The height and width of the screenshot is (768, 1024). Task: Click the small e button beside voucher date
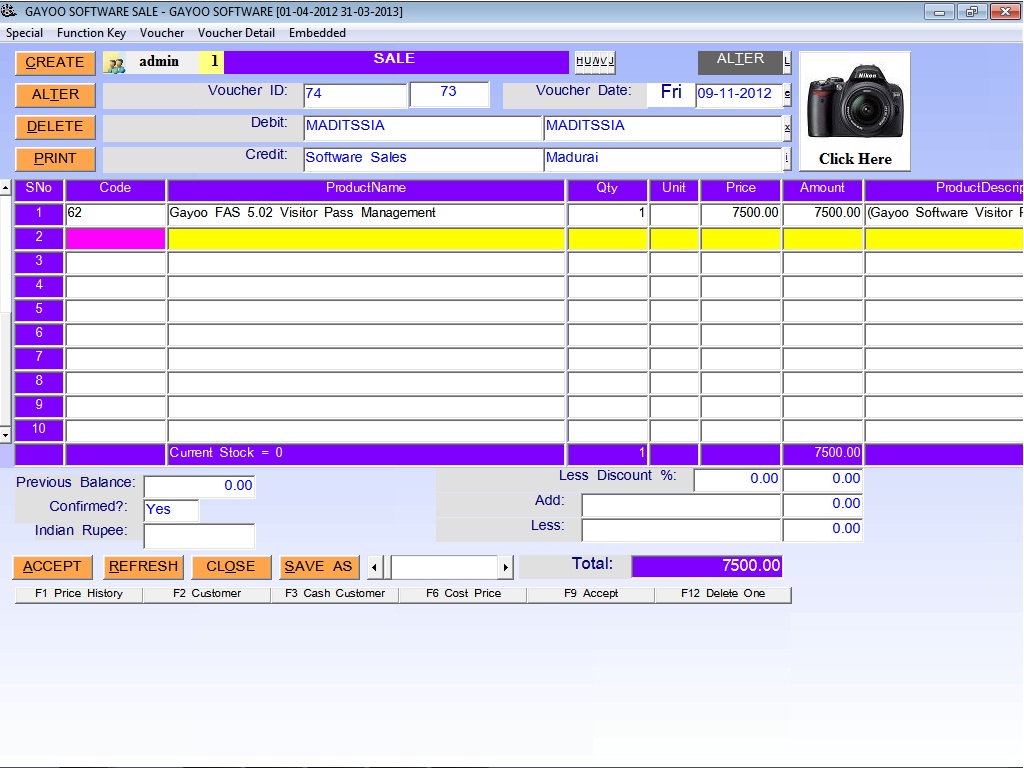pos(787,95)
